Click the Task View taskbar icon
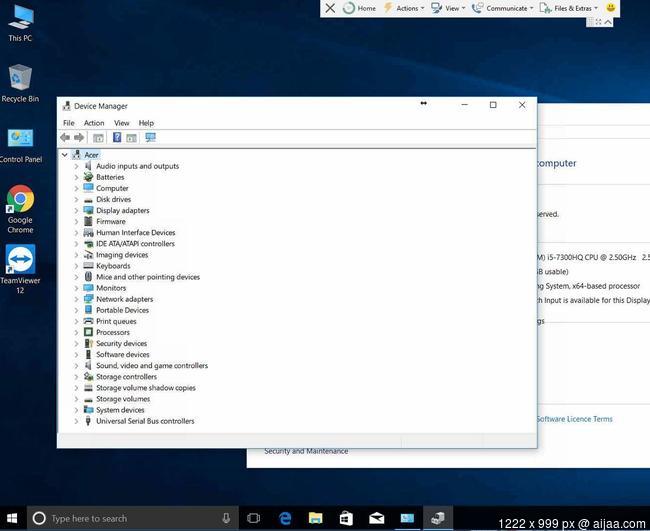This screenshot has width=650, height=531. (253, 518)
